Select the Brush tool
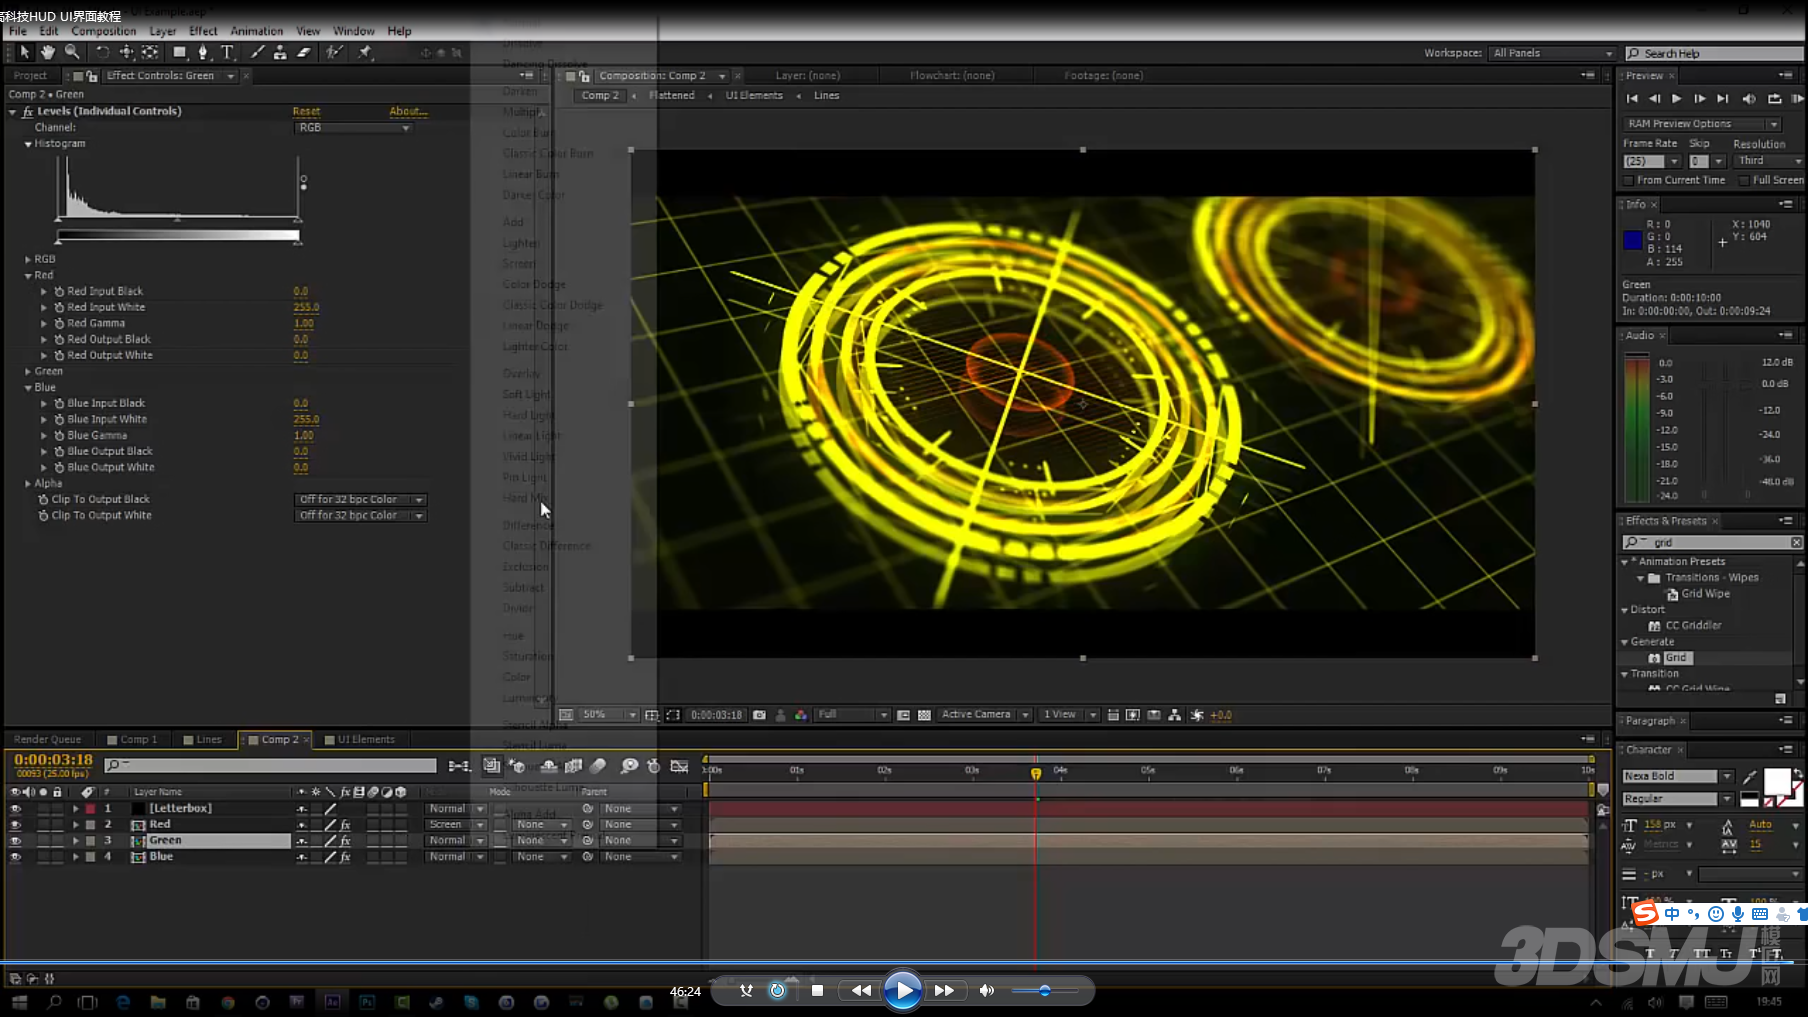 257,52
